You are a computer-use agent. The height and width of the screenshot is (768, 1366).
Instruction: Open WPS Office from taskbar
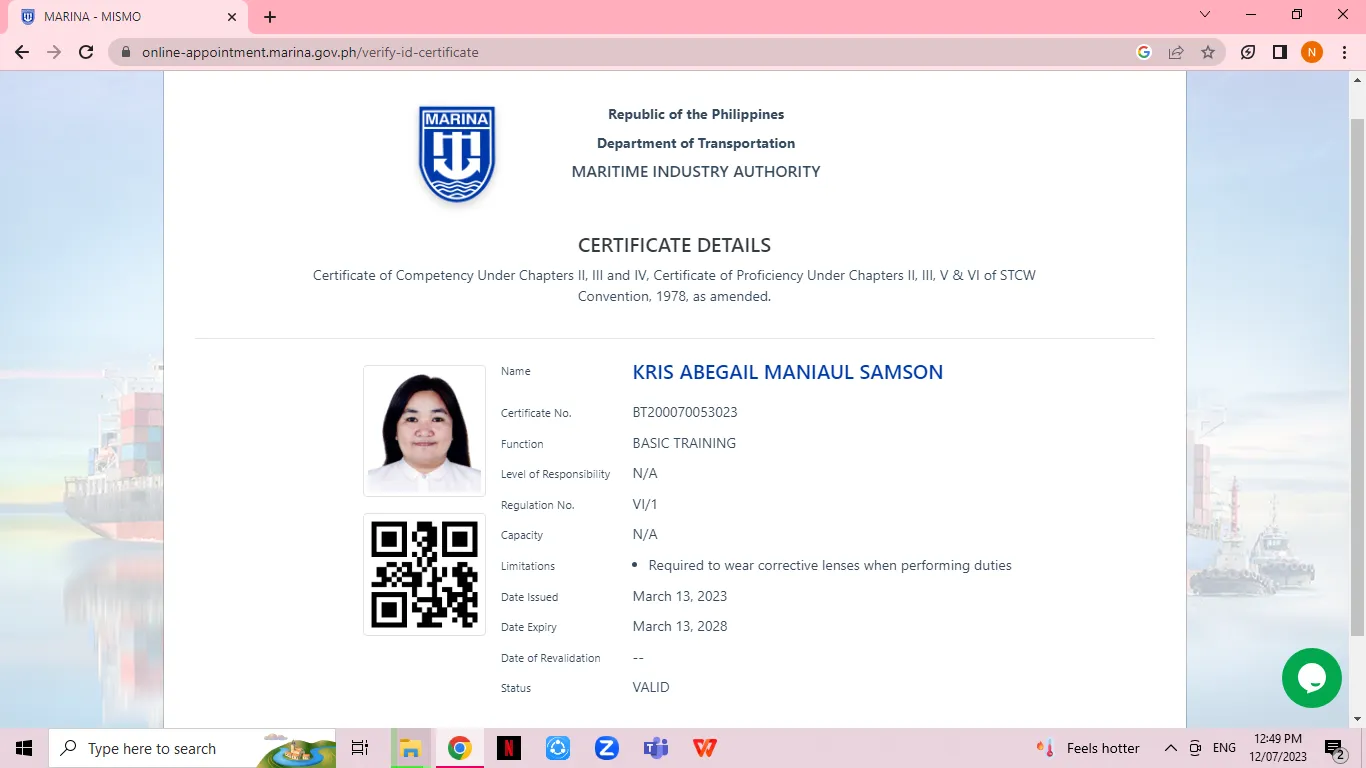coord(704,748)
